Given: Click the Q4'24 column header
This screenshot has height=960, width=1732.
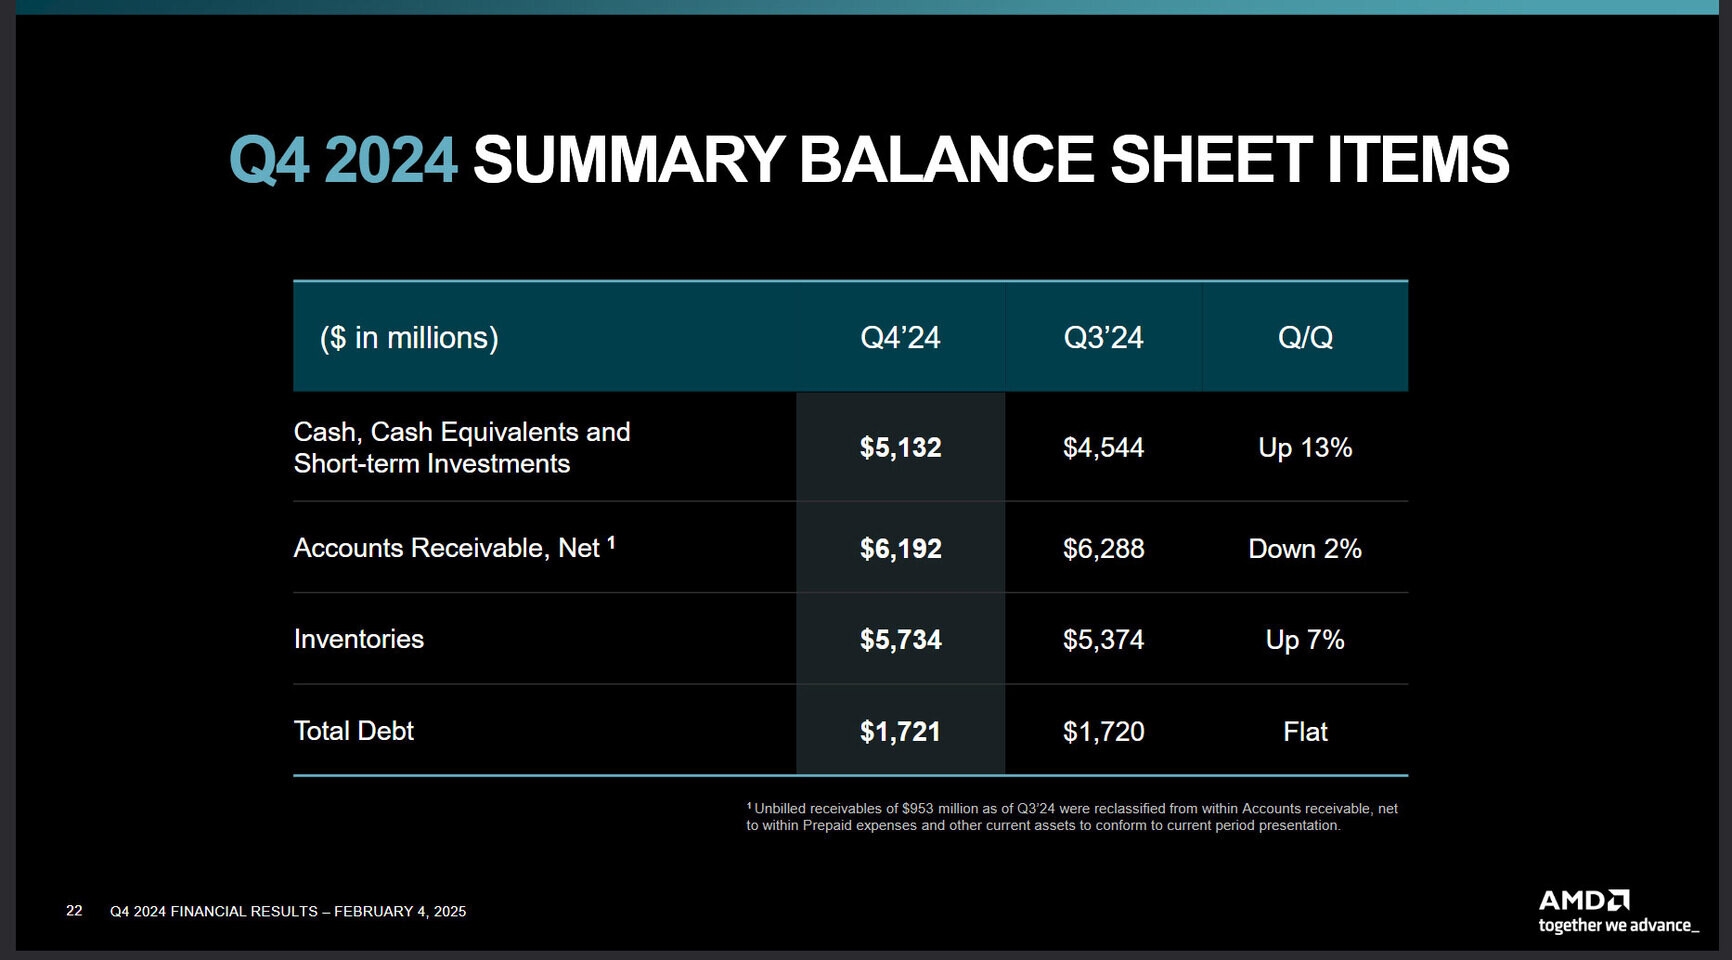Looking at the screenshot, I should [x=900, y=338].
